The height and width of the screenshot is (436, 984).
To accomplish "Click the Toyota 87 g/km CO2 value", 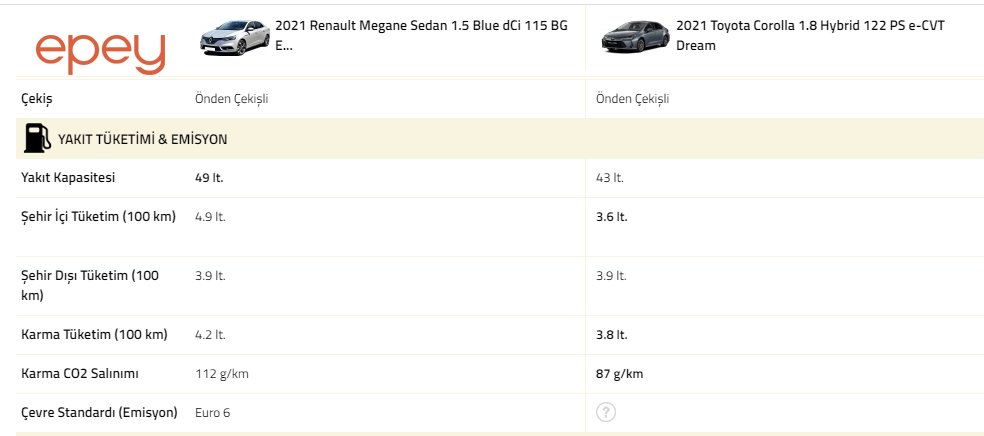I will [619, 374].
